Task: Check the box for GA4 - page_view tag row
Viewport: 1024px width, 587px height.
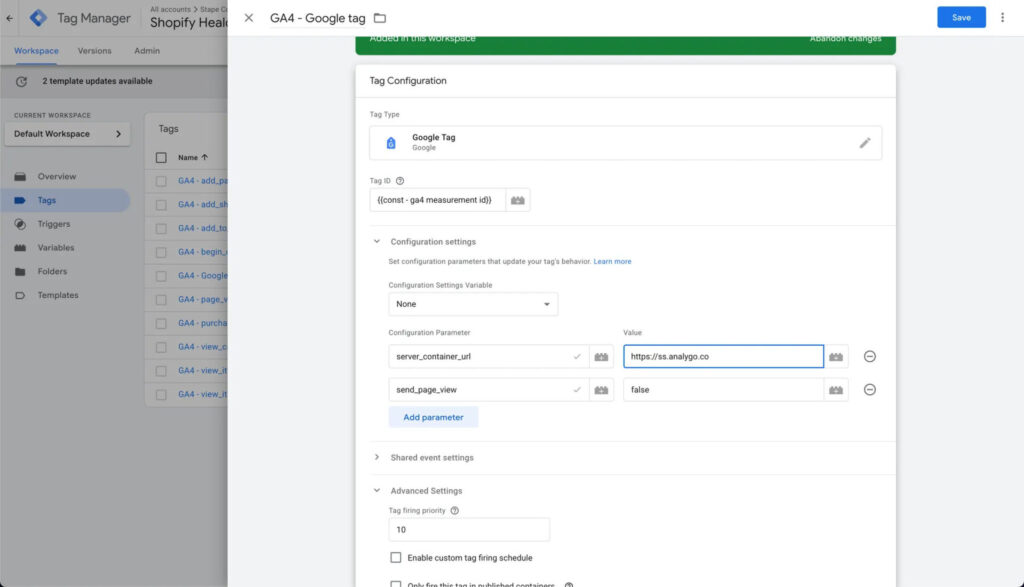Action: click(x=161, y=299)
